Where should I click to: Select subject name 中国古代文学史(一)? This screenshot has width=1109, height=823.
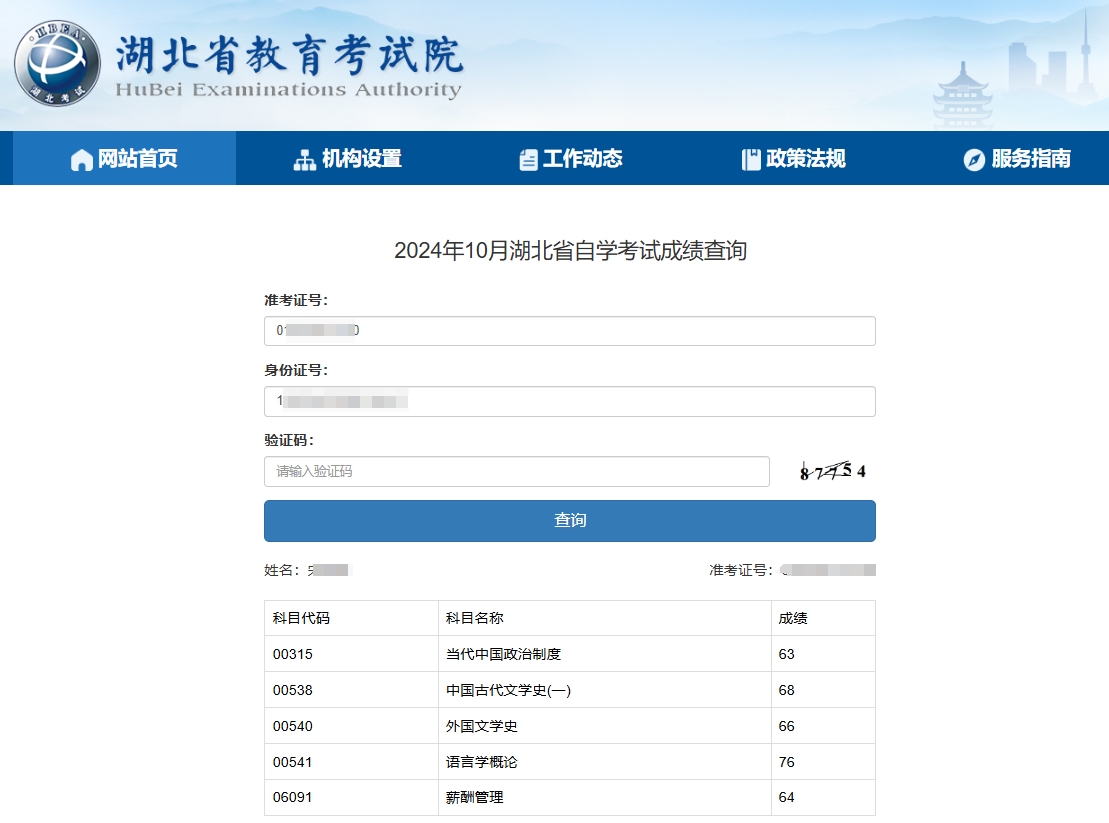509,690
